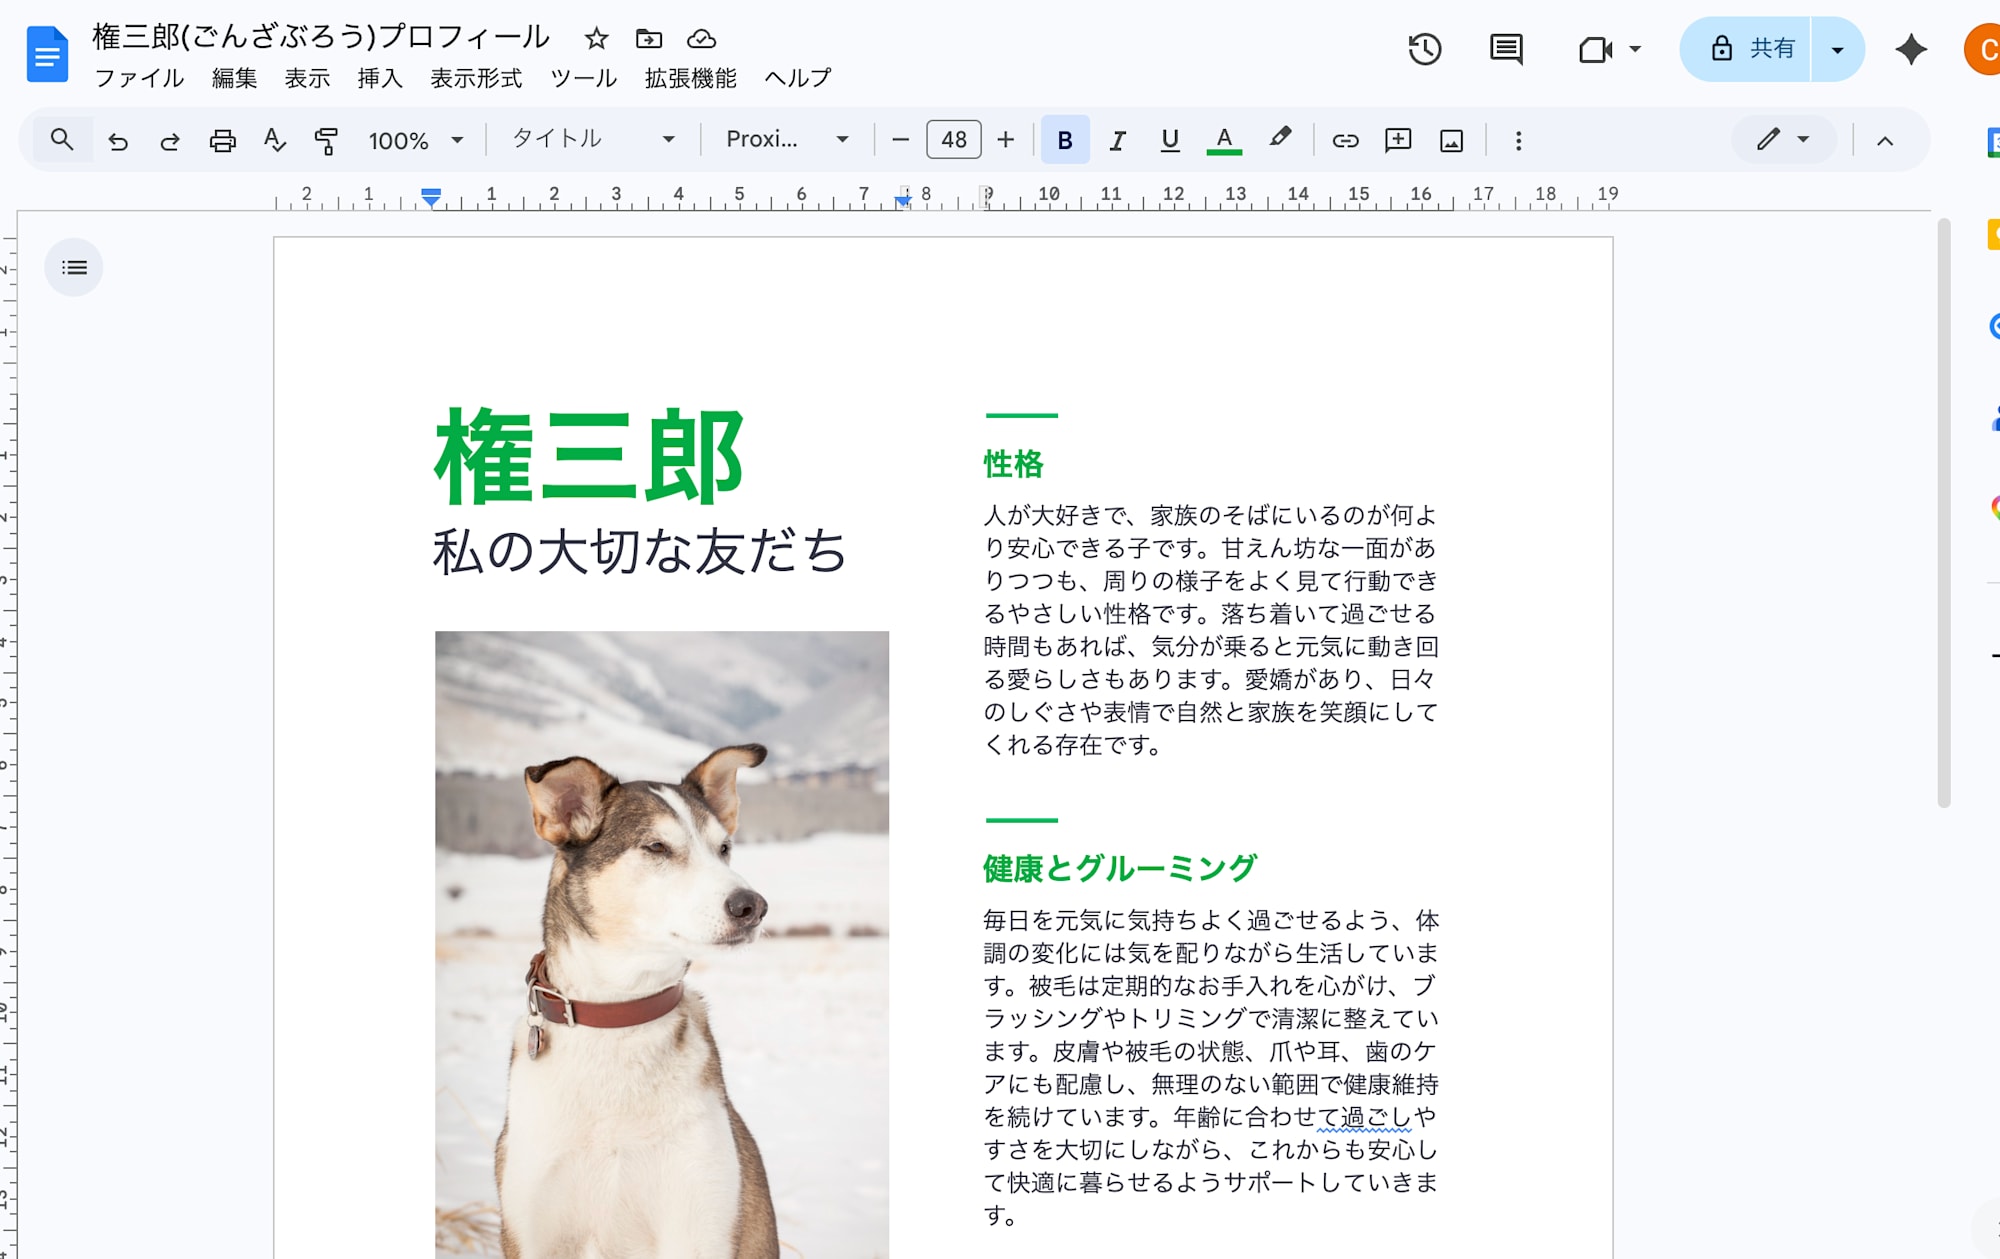
Task: Star the 権三郎 document as favorite
Action: point(596,38)
